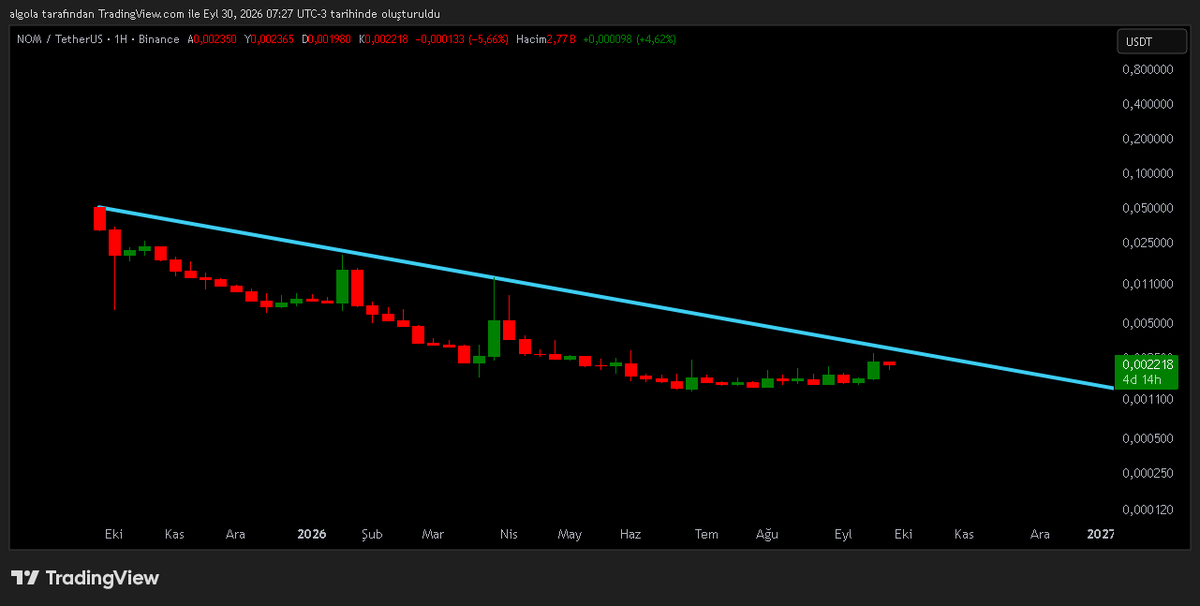Click the 0,000120 price axis label
The width and height of the screenshot is (1200, 606).
click(1147, 510)
